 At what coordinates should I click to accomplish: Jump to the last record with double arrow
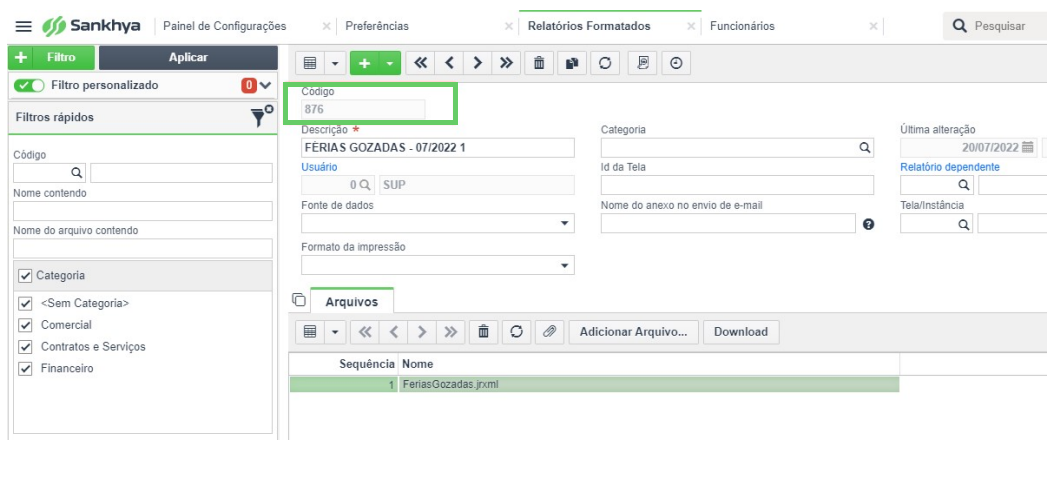point(506,63)
